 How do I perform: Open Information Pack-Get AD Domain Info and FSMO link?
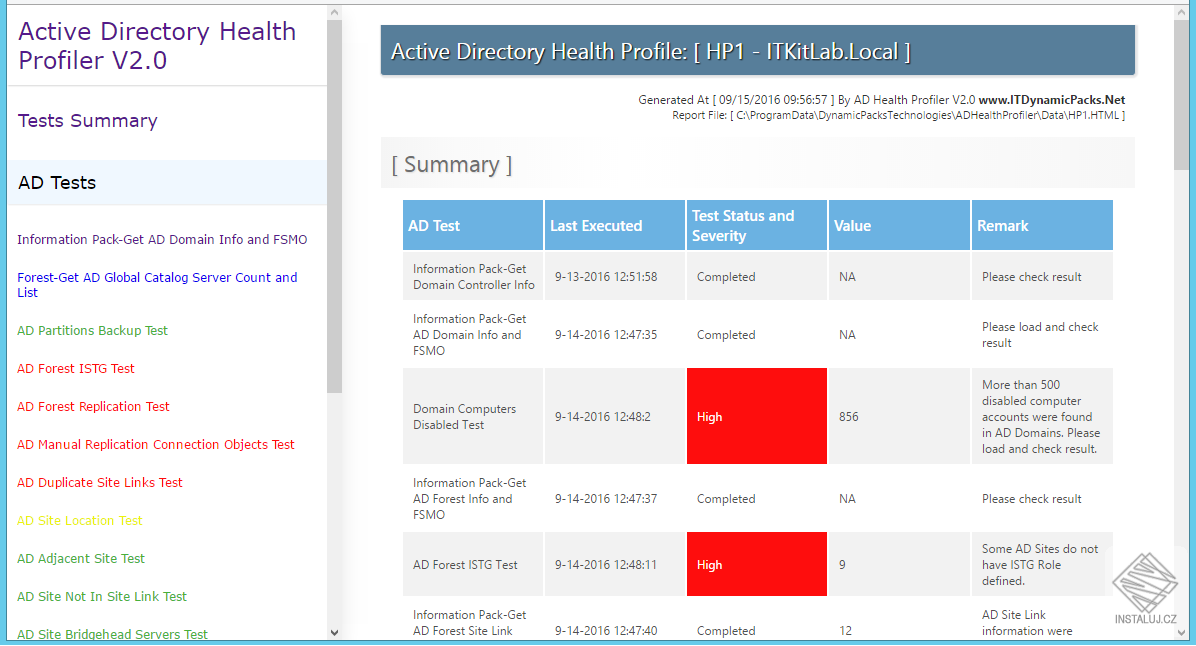162,239
